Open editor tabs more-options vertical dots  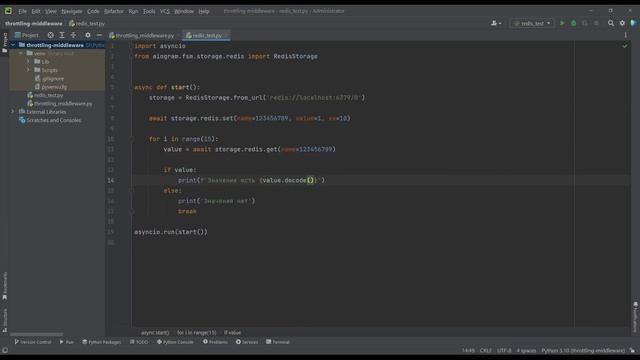tap(625, 36)
